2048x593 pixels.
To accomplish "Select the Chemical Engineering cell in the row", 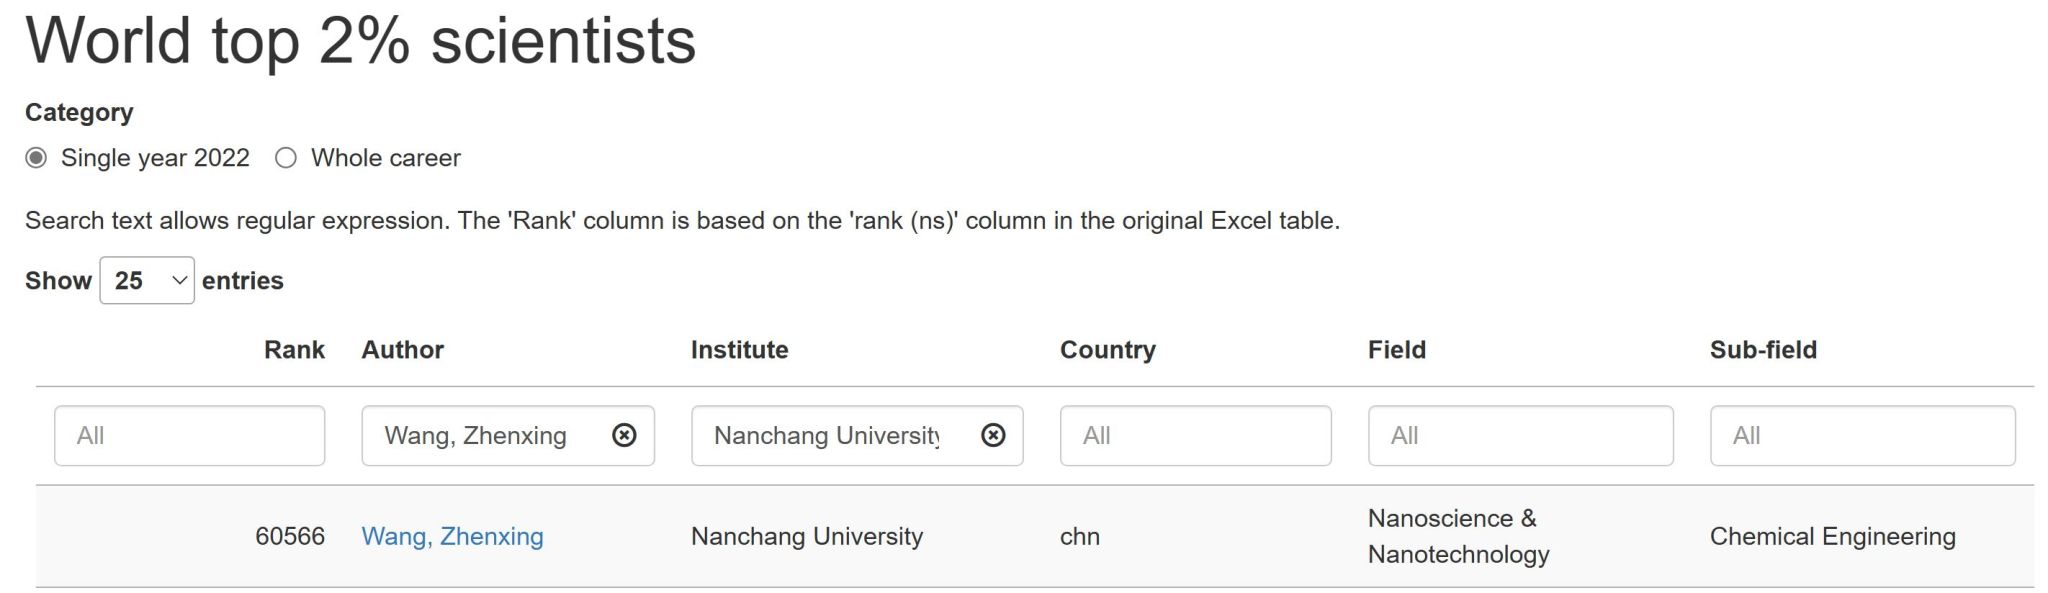I will click(x=1832, y=537).
